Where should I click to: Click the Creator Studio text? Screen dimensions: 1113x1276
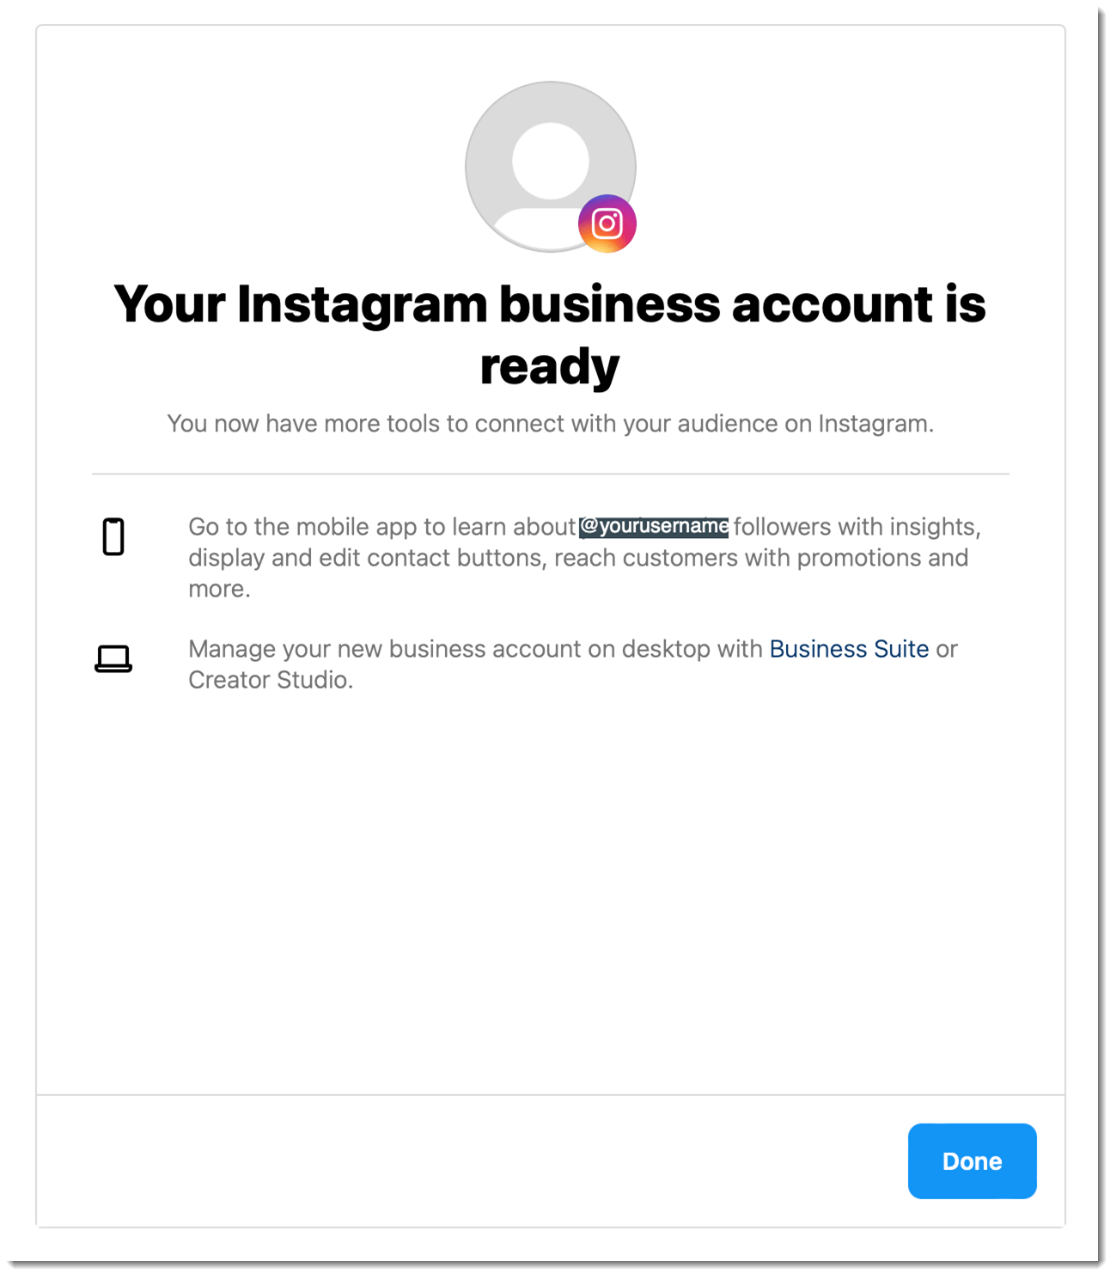click(270, 680)
